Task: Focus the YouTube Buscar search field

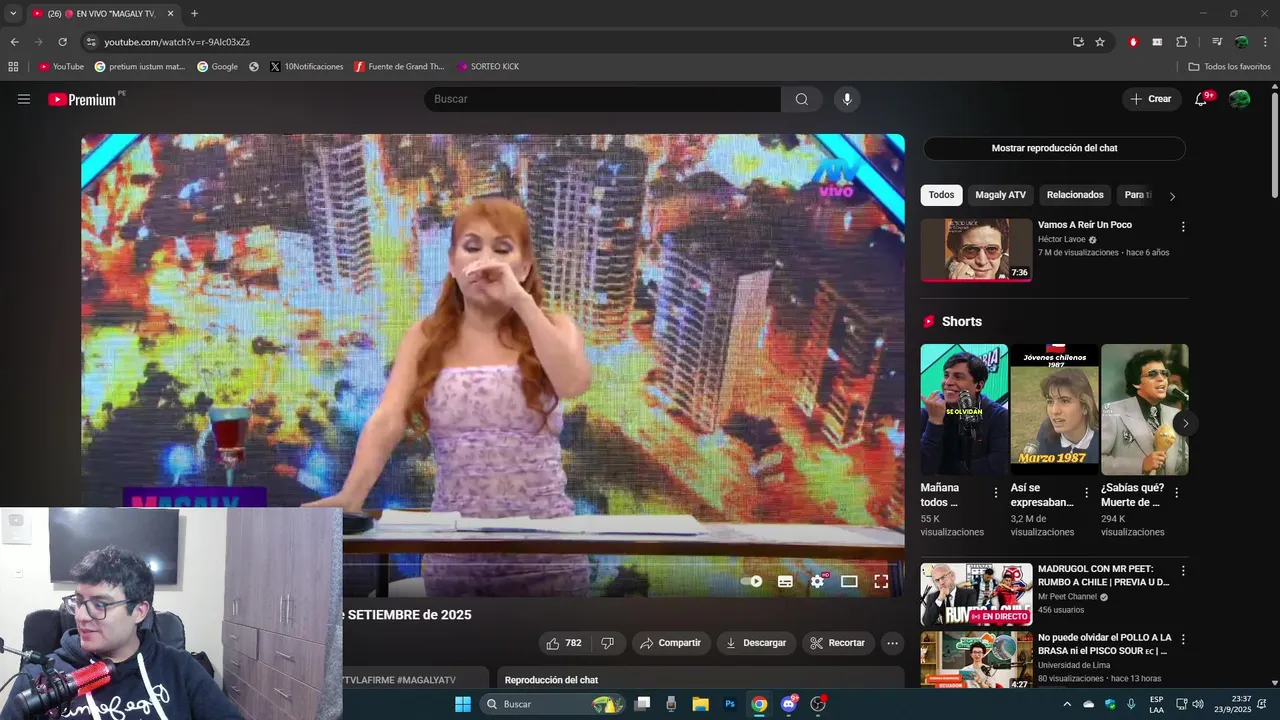Action: pos(602,99)
